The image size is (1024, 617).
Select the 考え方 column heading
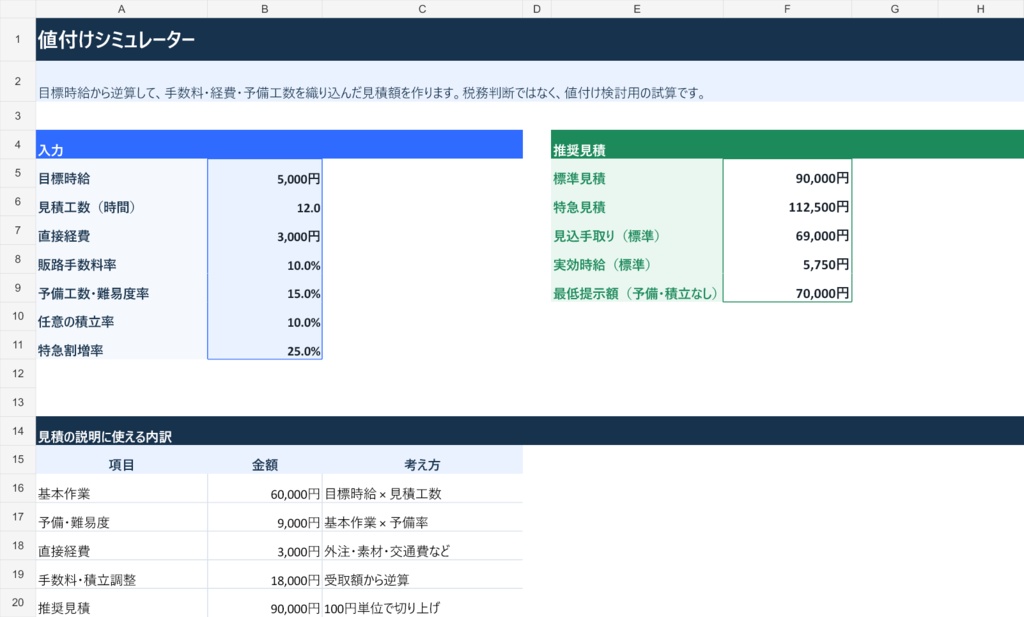(x=422, y=460)
